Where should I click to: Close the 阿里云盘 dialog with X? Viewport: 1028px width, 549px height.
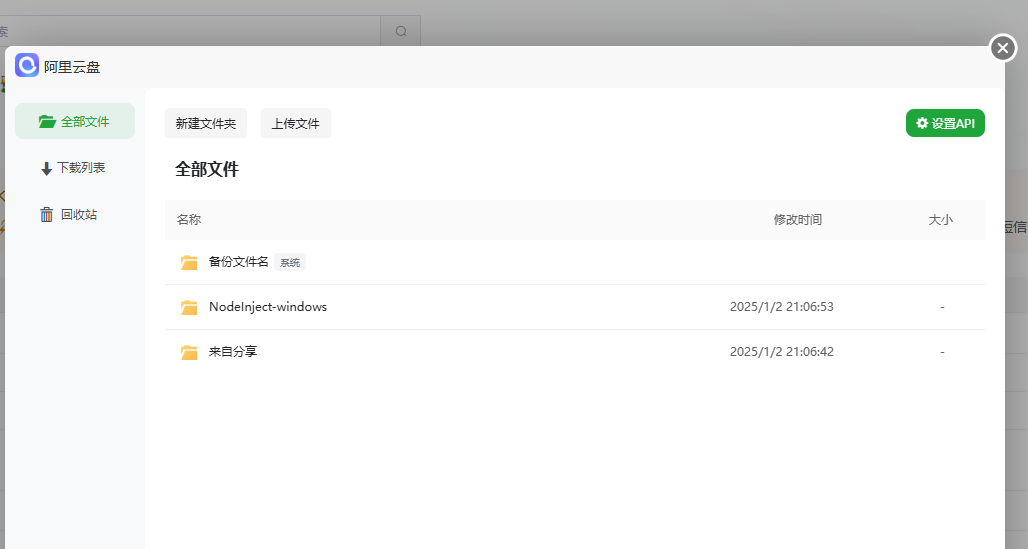tap(1002, 48)
